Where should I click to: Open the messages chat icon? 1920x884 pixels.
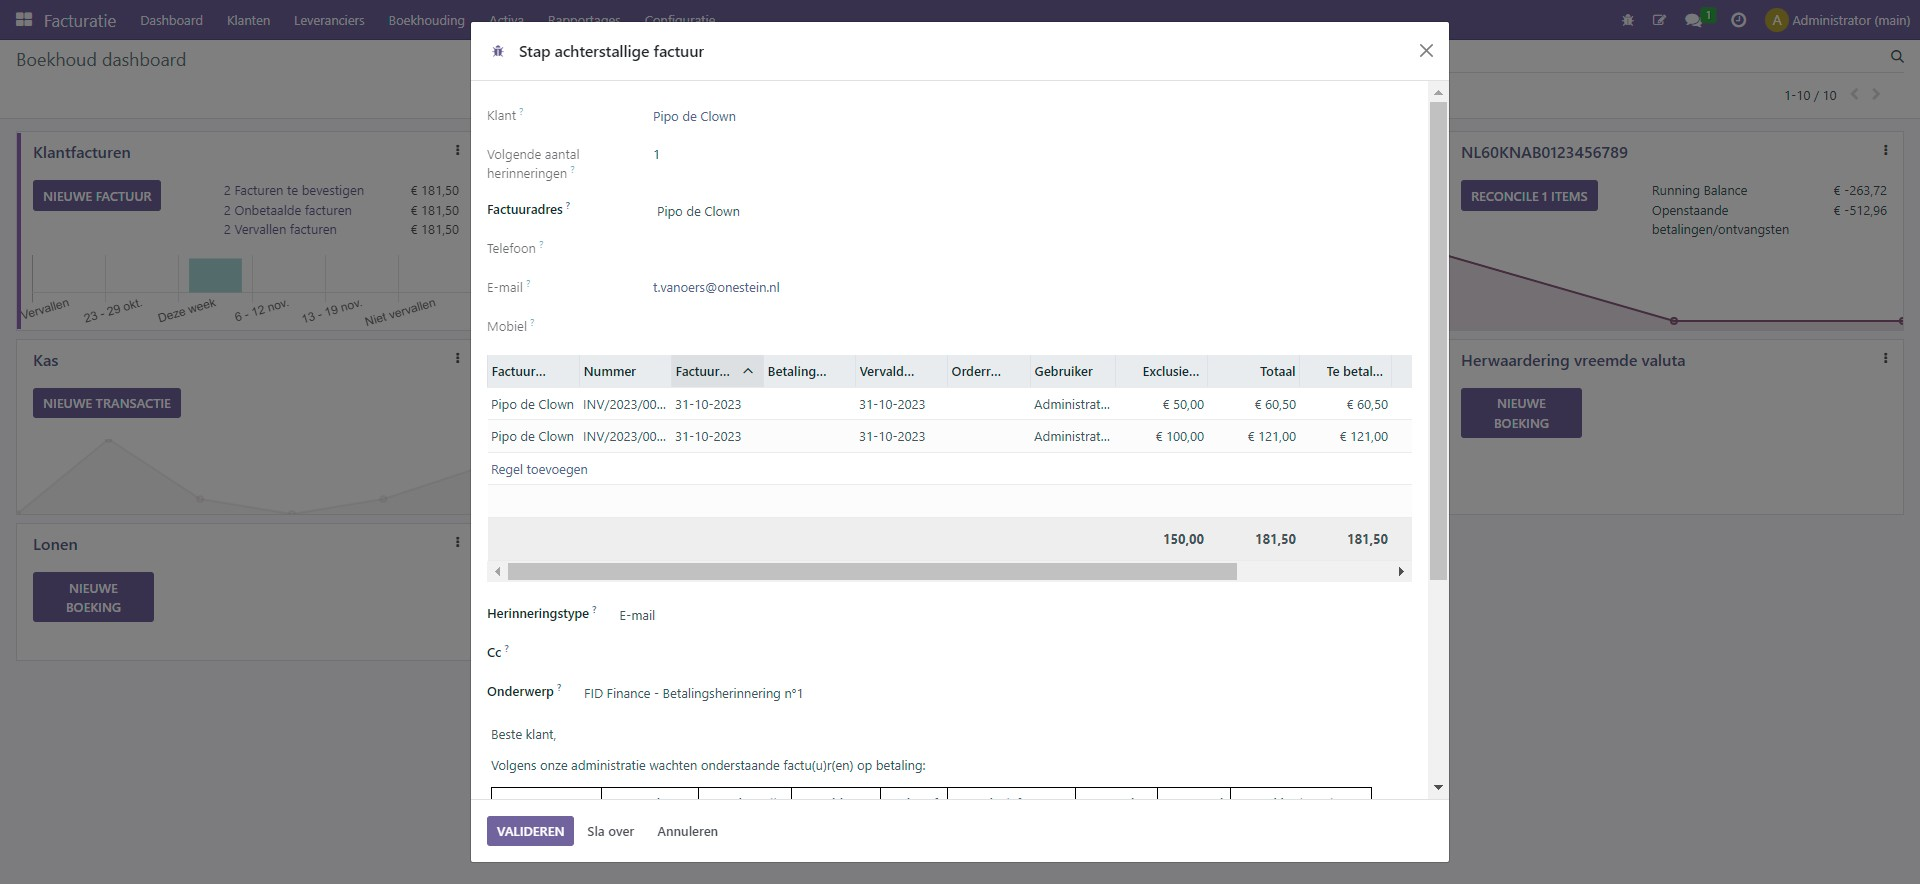point(1693,20)
